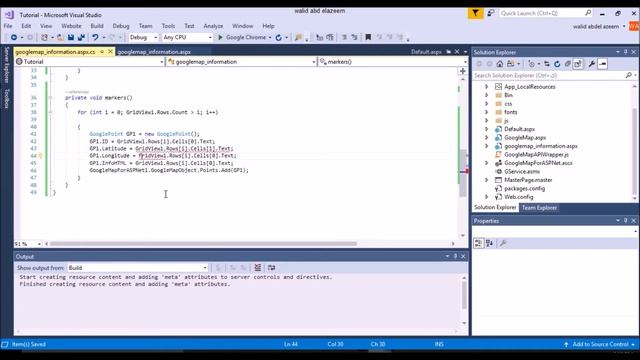Toggle the Bookmark icon in toolbar

click(x=368, y=38)
